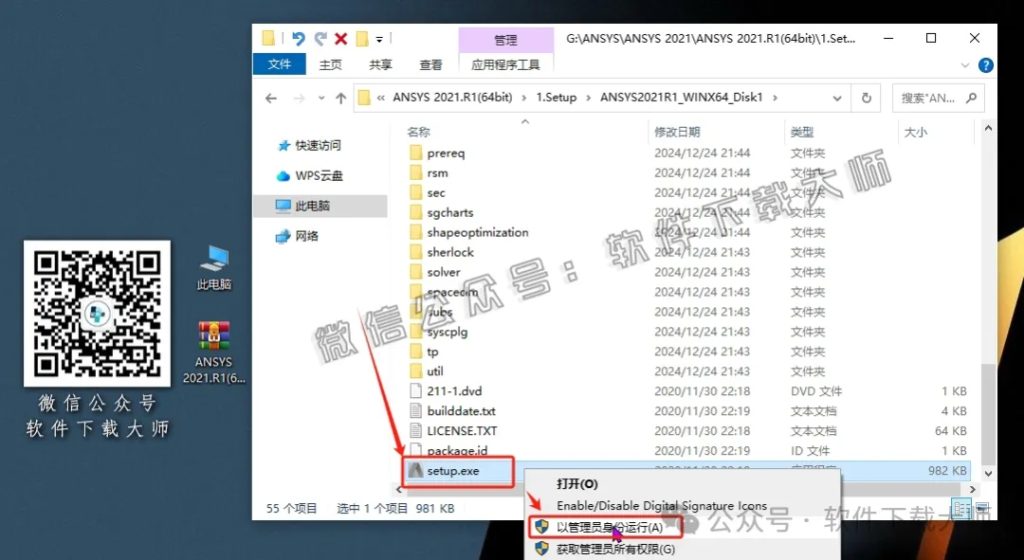Select the setup.exe file
1024x560 pixels.
[453, 471]
